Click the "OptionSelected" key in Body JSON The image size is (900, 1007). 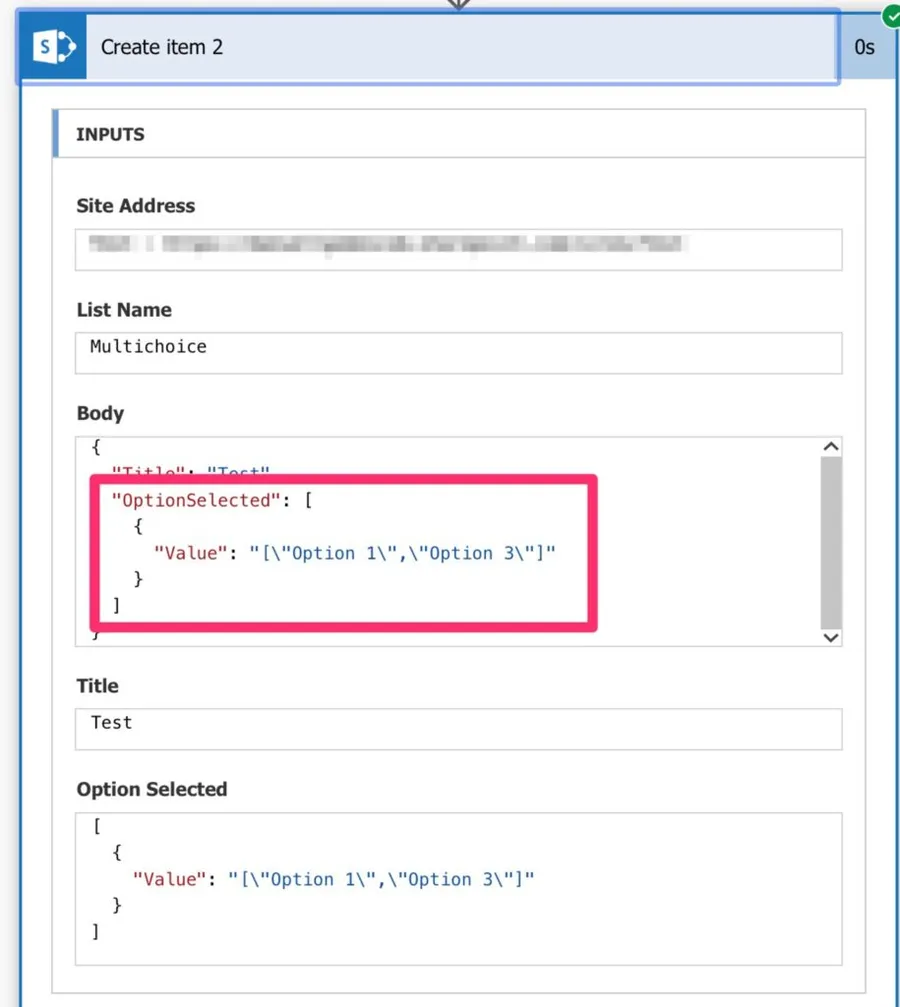192,501
